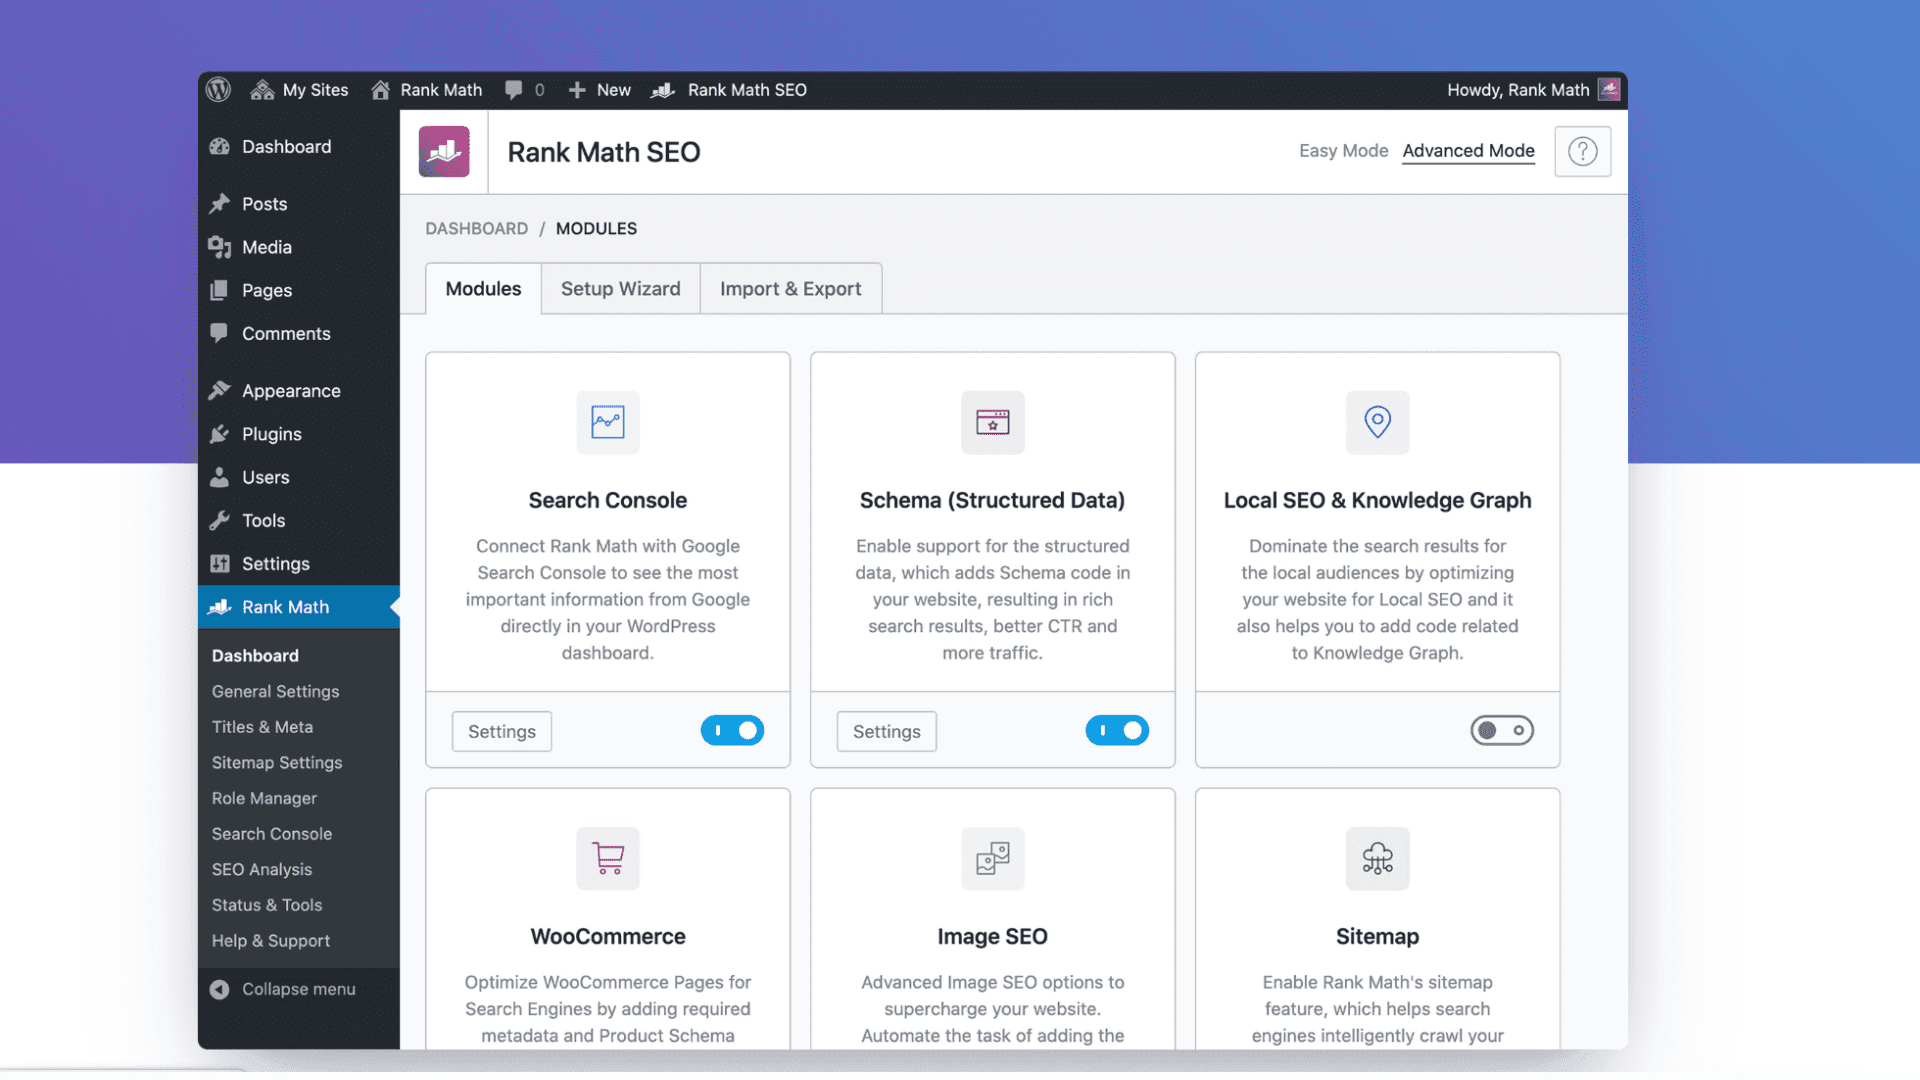Click the Schema structured data icon
1920x1080 pixels.
992,422
